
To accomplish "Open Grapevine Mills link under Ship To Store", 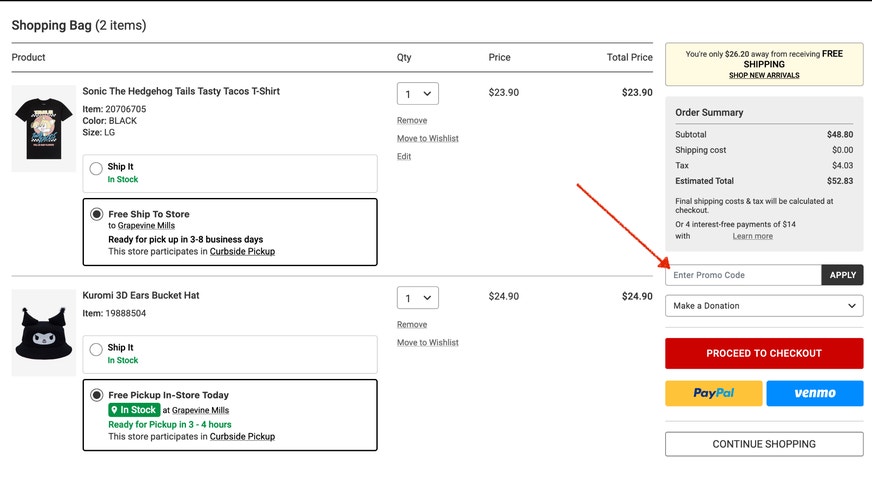I will tap(146, 226).
